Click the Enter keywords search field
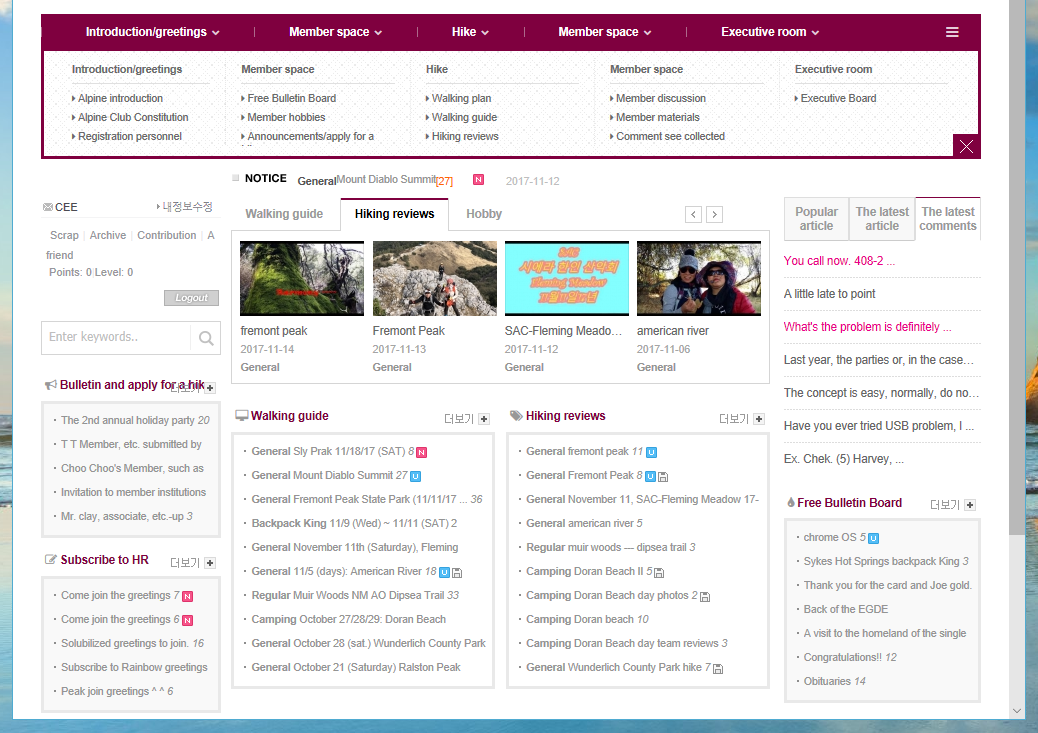This screenshot has height=733, width=1038. [116, 337]
